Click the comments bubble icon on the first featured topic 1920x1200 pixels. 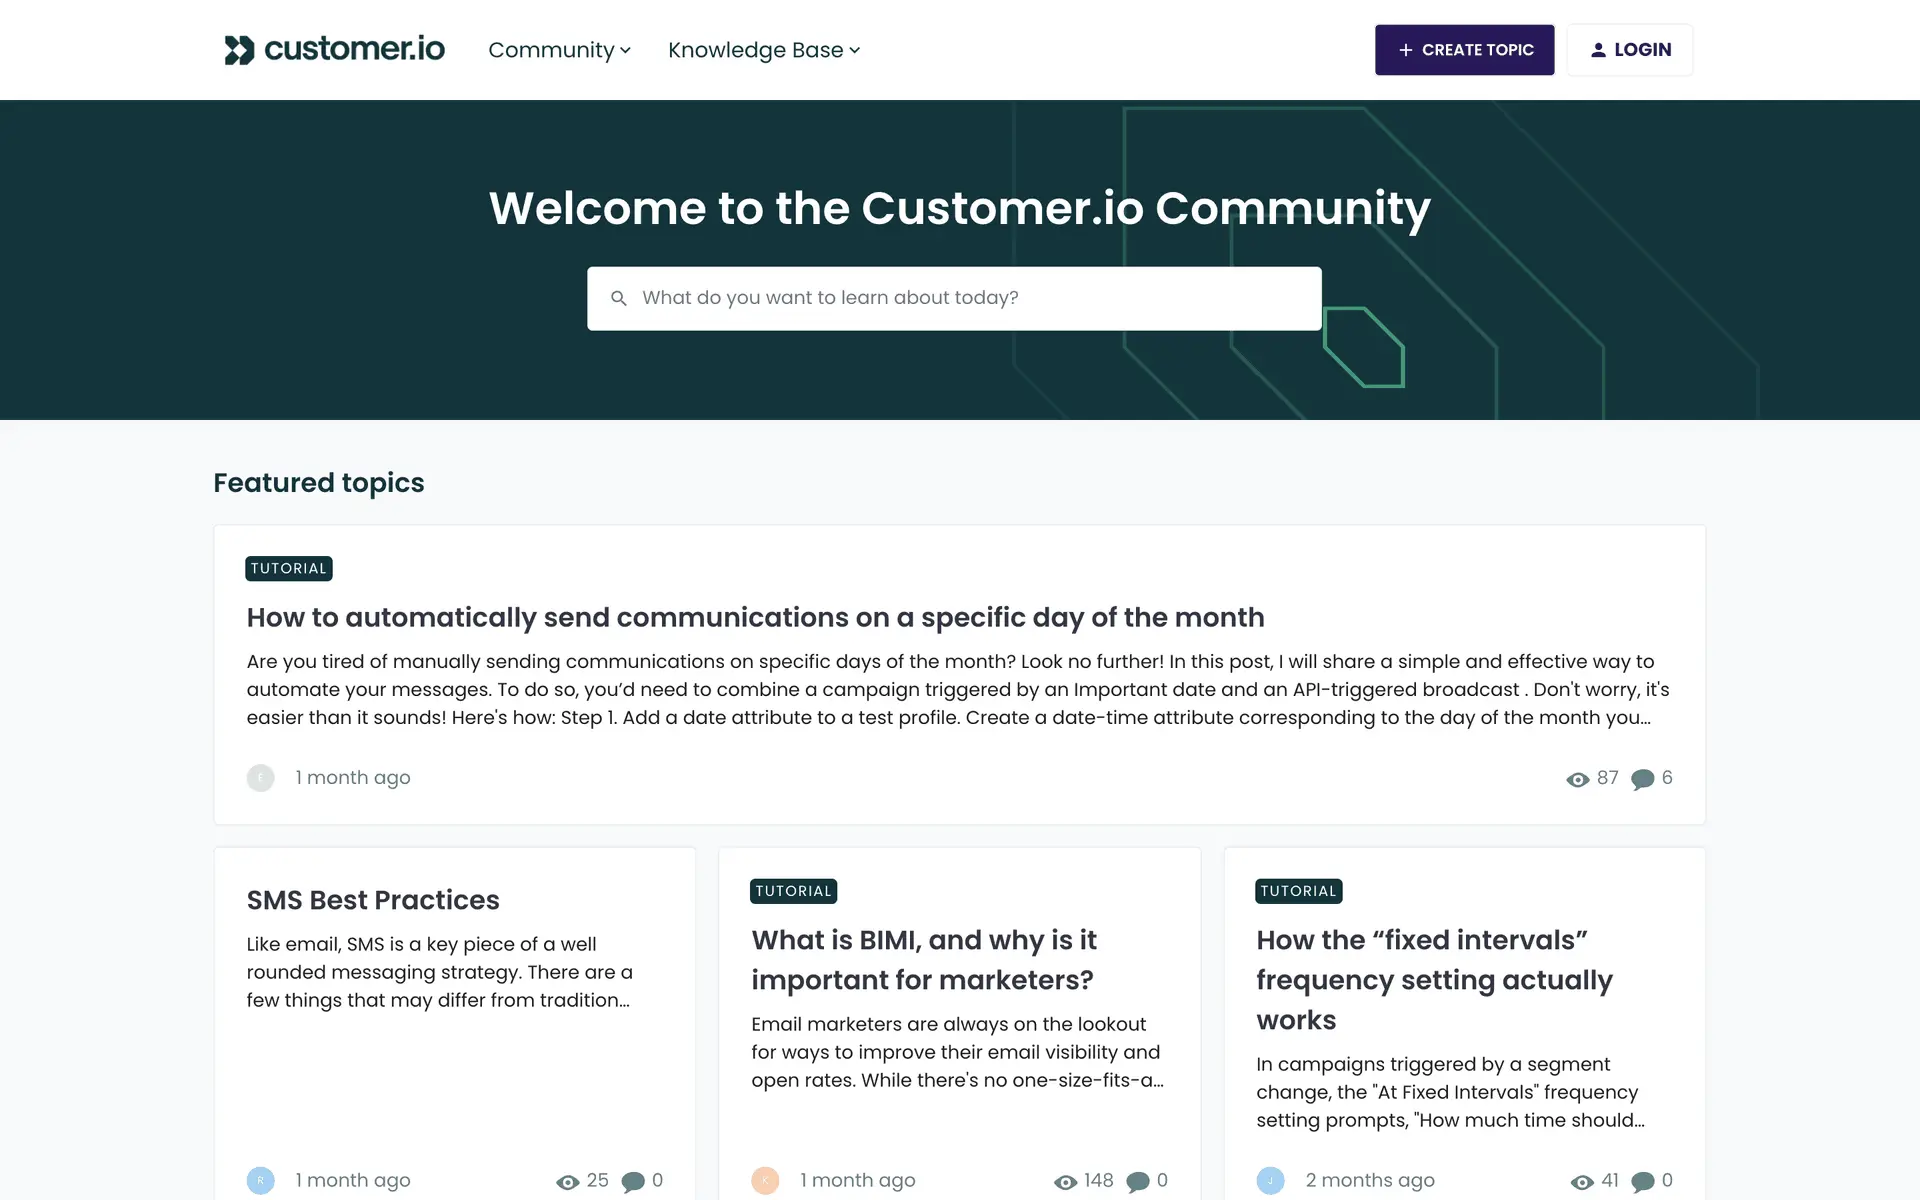click(x=1642, y=779)
